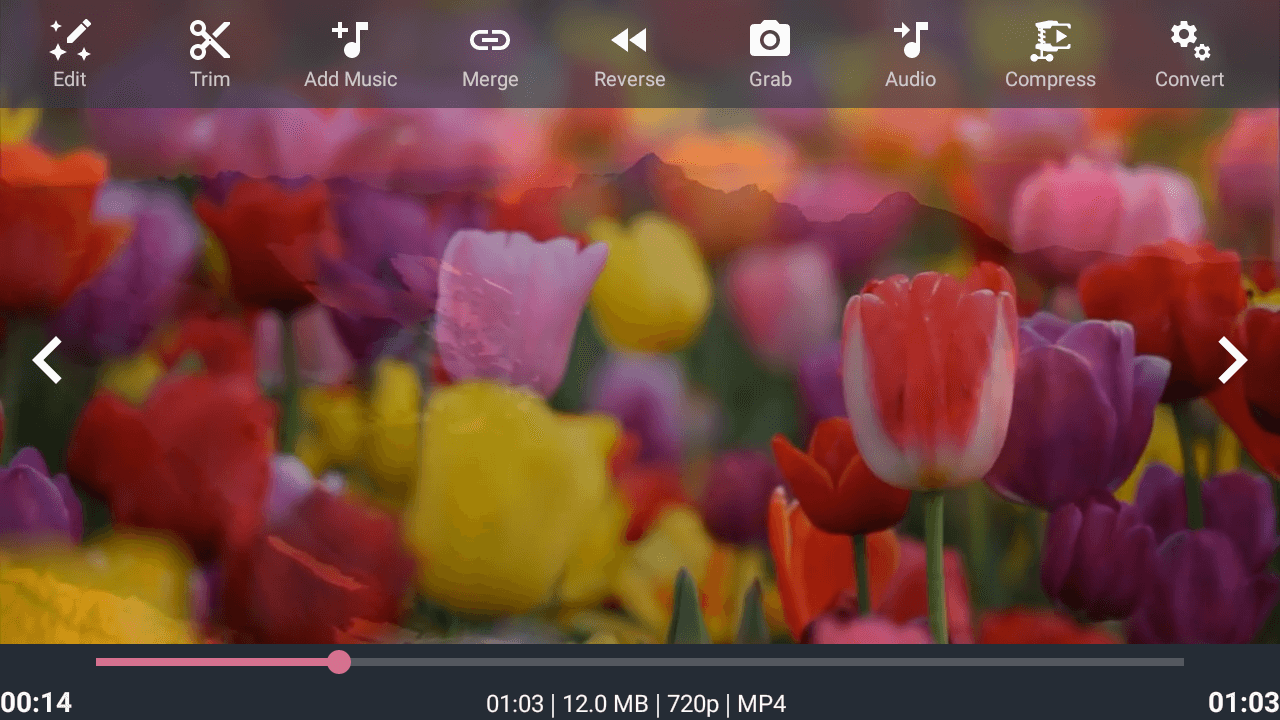Go to next video with right chevron

point(1233,360)
